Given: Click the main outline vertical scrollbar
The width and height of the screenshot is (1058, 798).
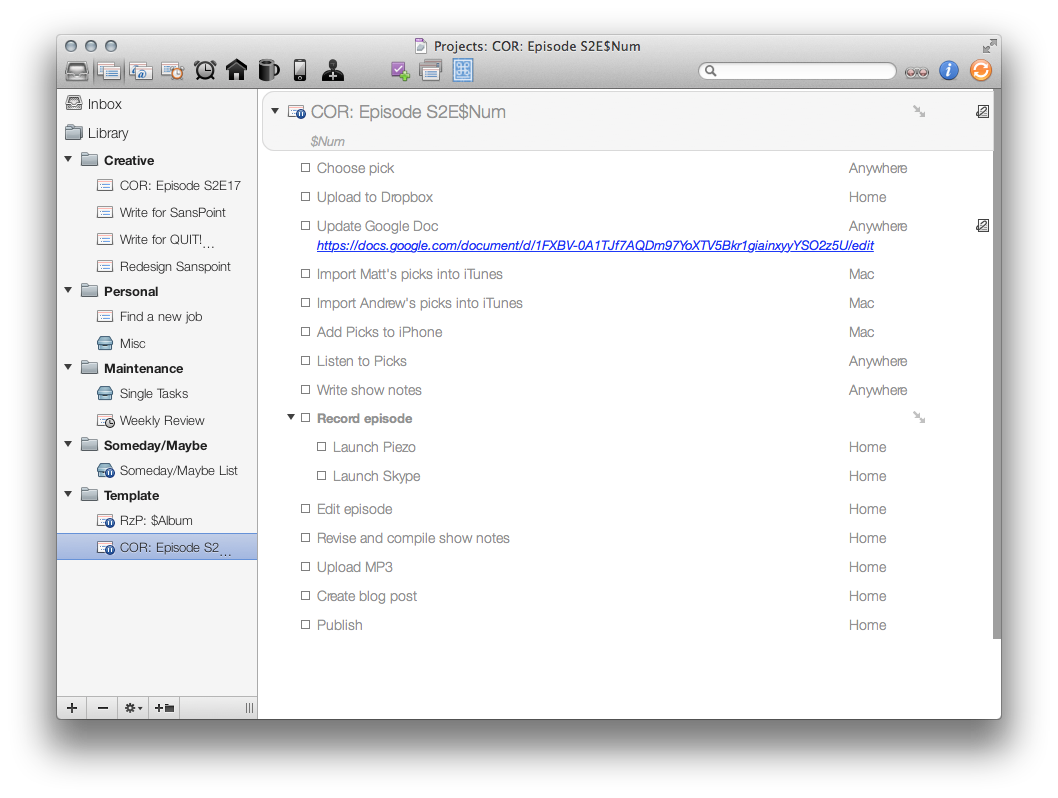Looking at the screenshot, I should pyautogui.click(x=997, y=364).
